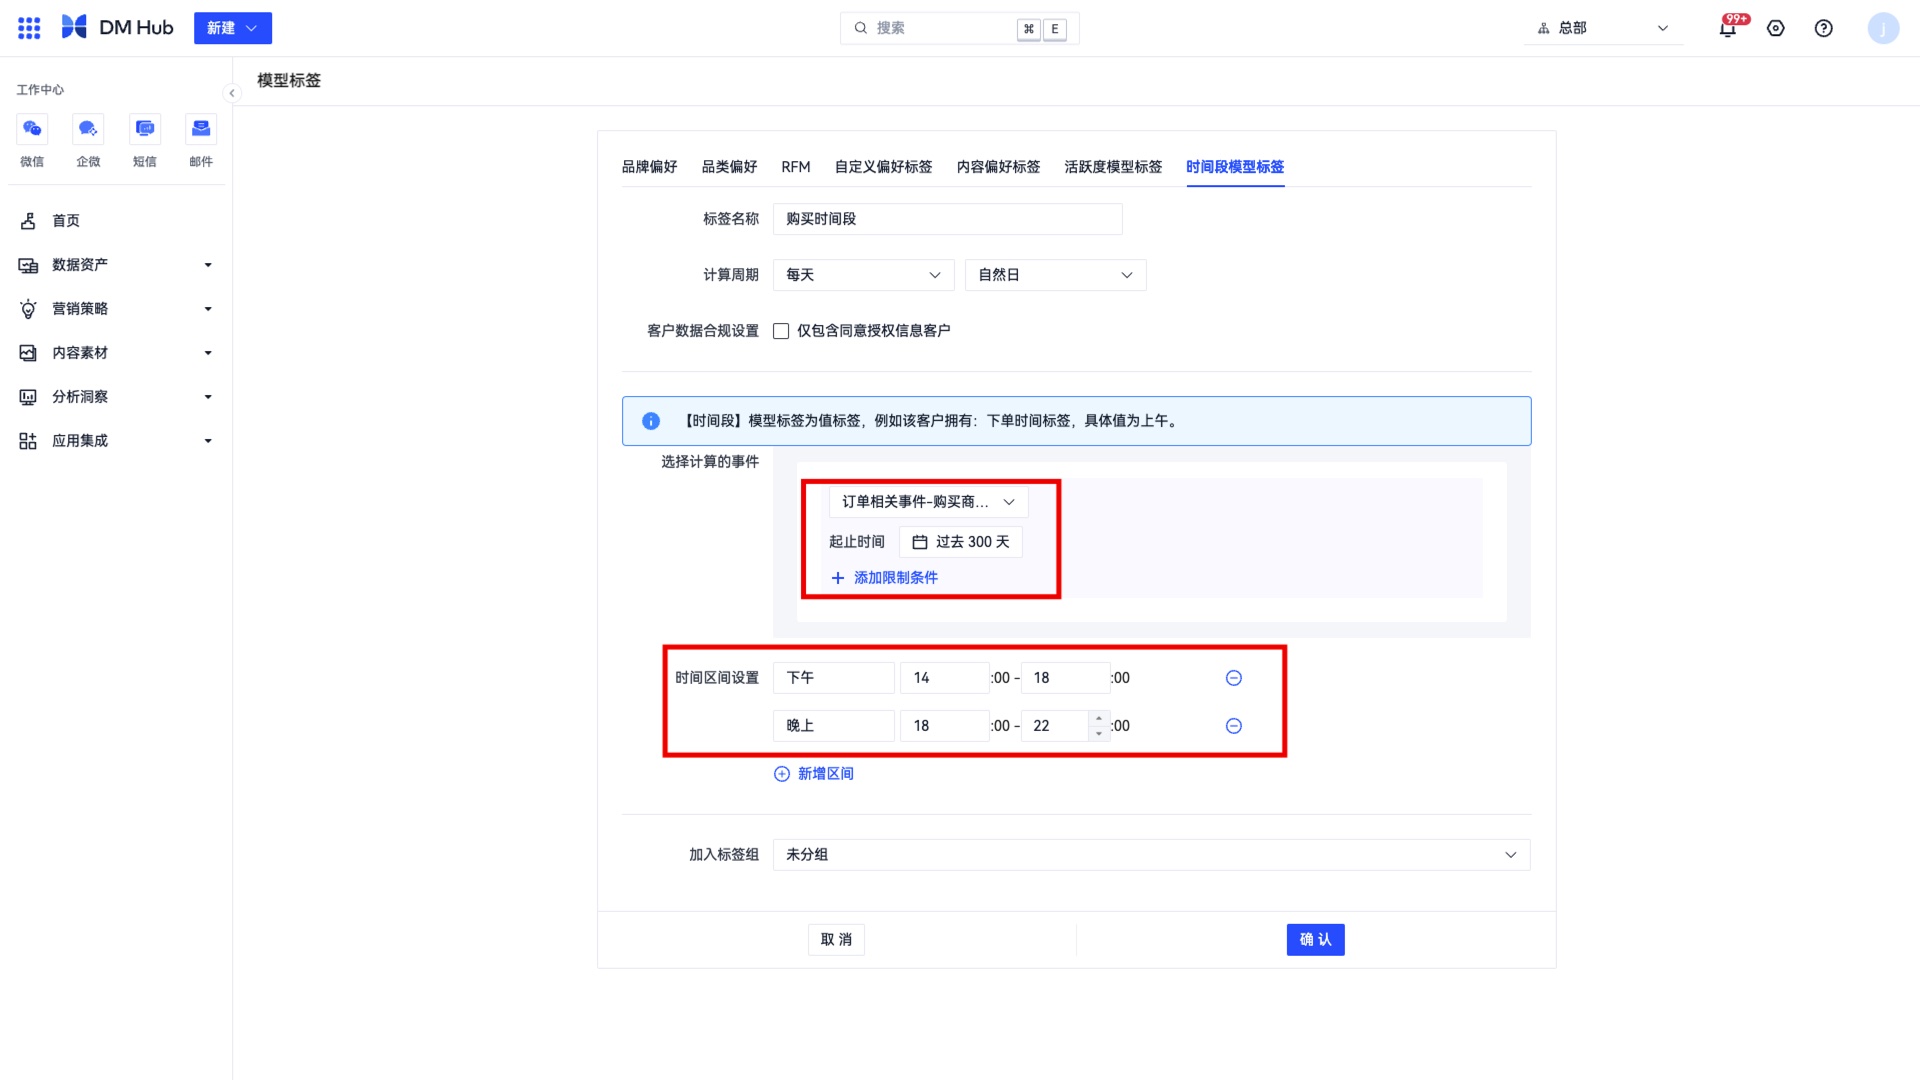The height and width of the screenshot is (1080, 1920).
Task: Remove the 下午 time interval row
Action: (x=1234, y=678)
